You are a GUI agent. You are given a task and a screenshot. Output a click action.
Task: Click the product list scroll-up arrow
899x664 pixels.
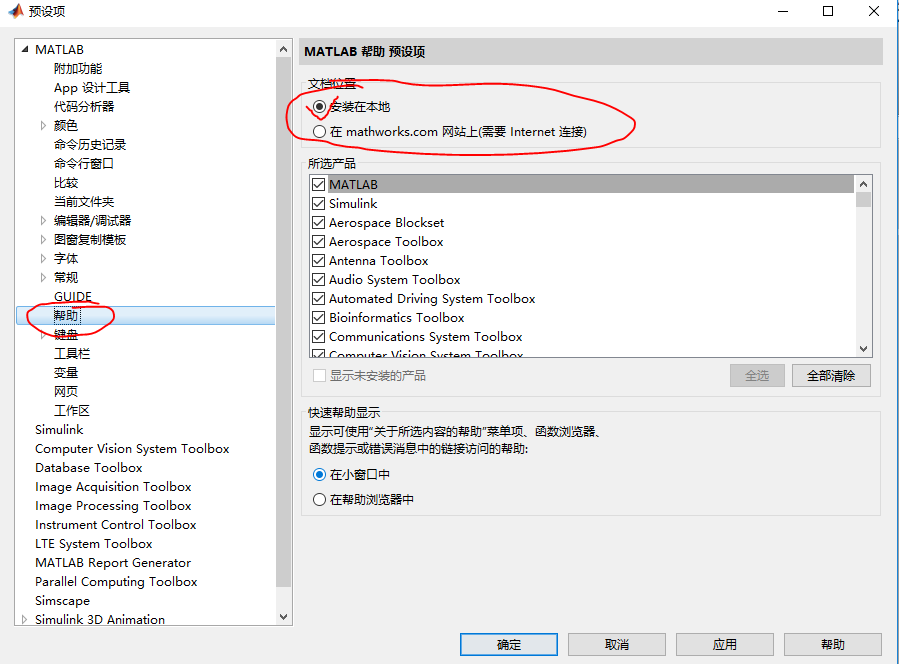(x=863, y=184)
